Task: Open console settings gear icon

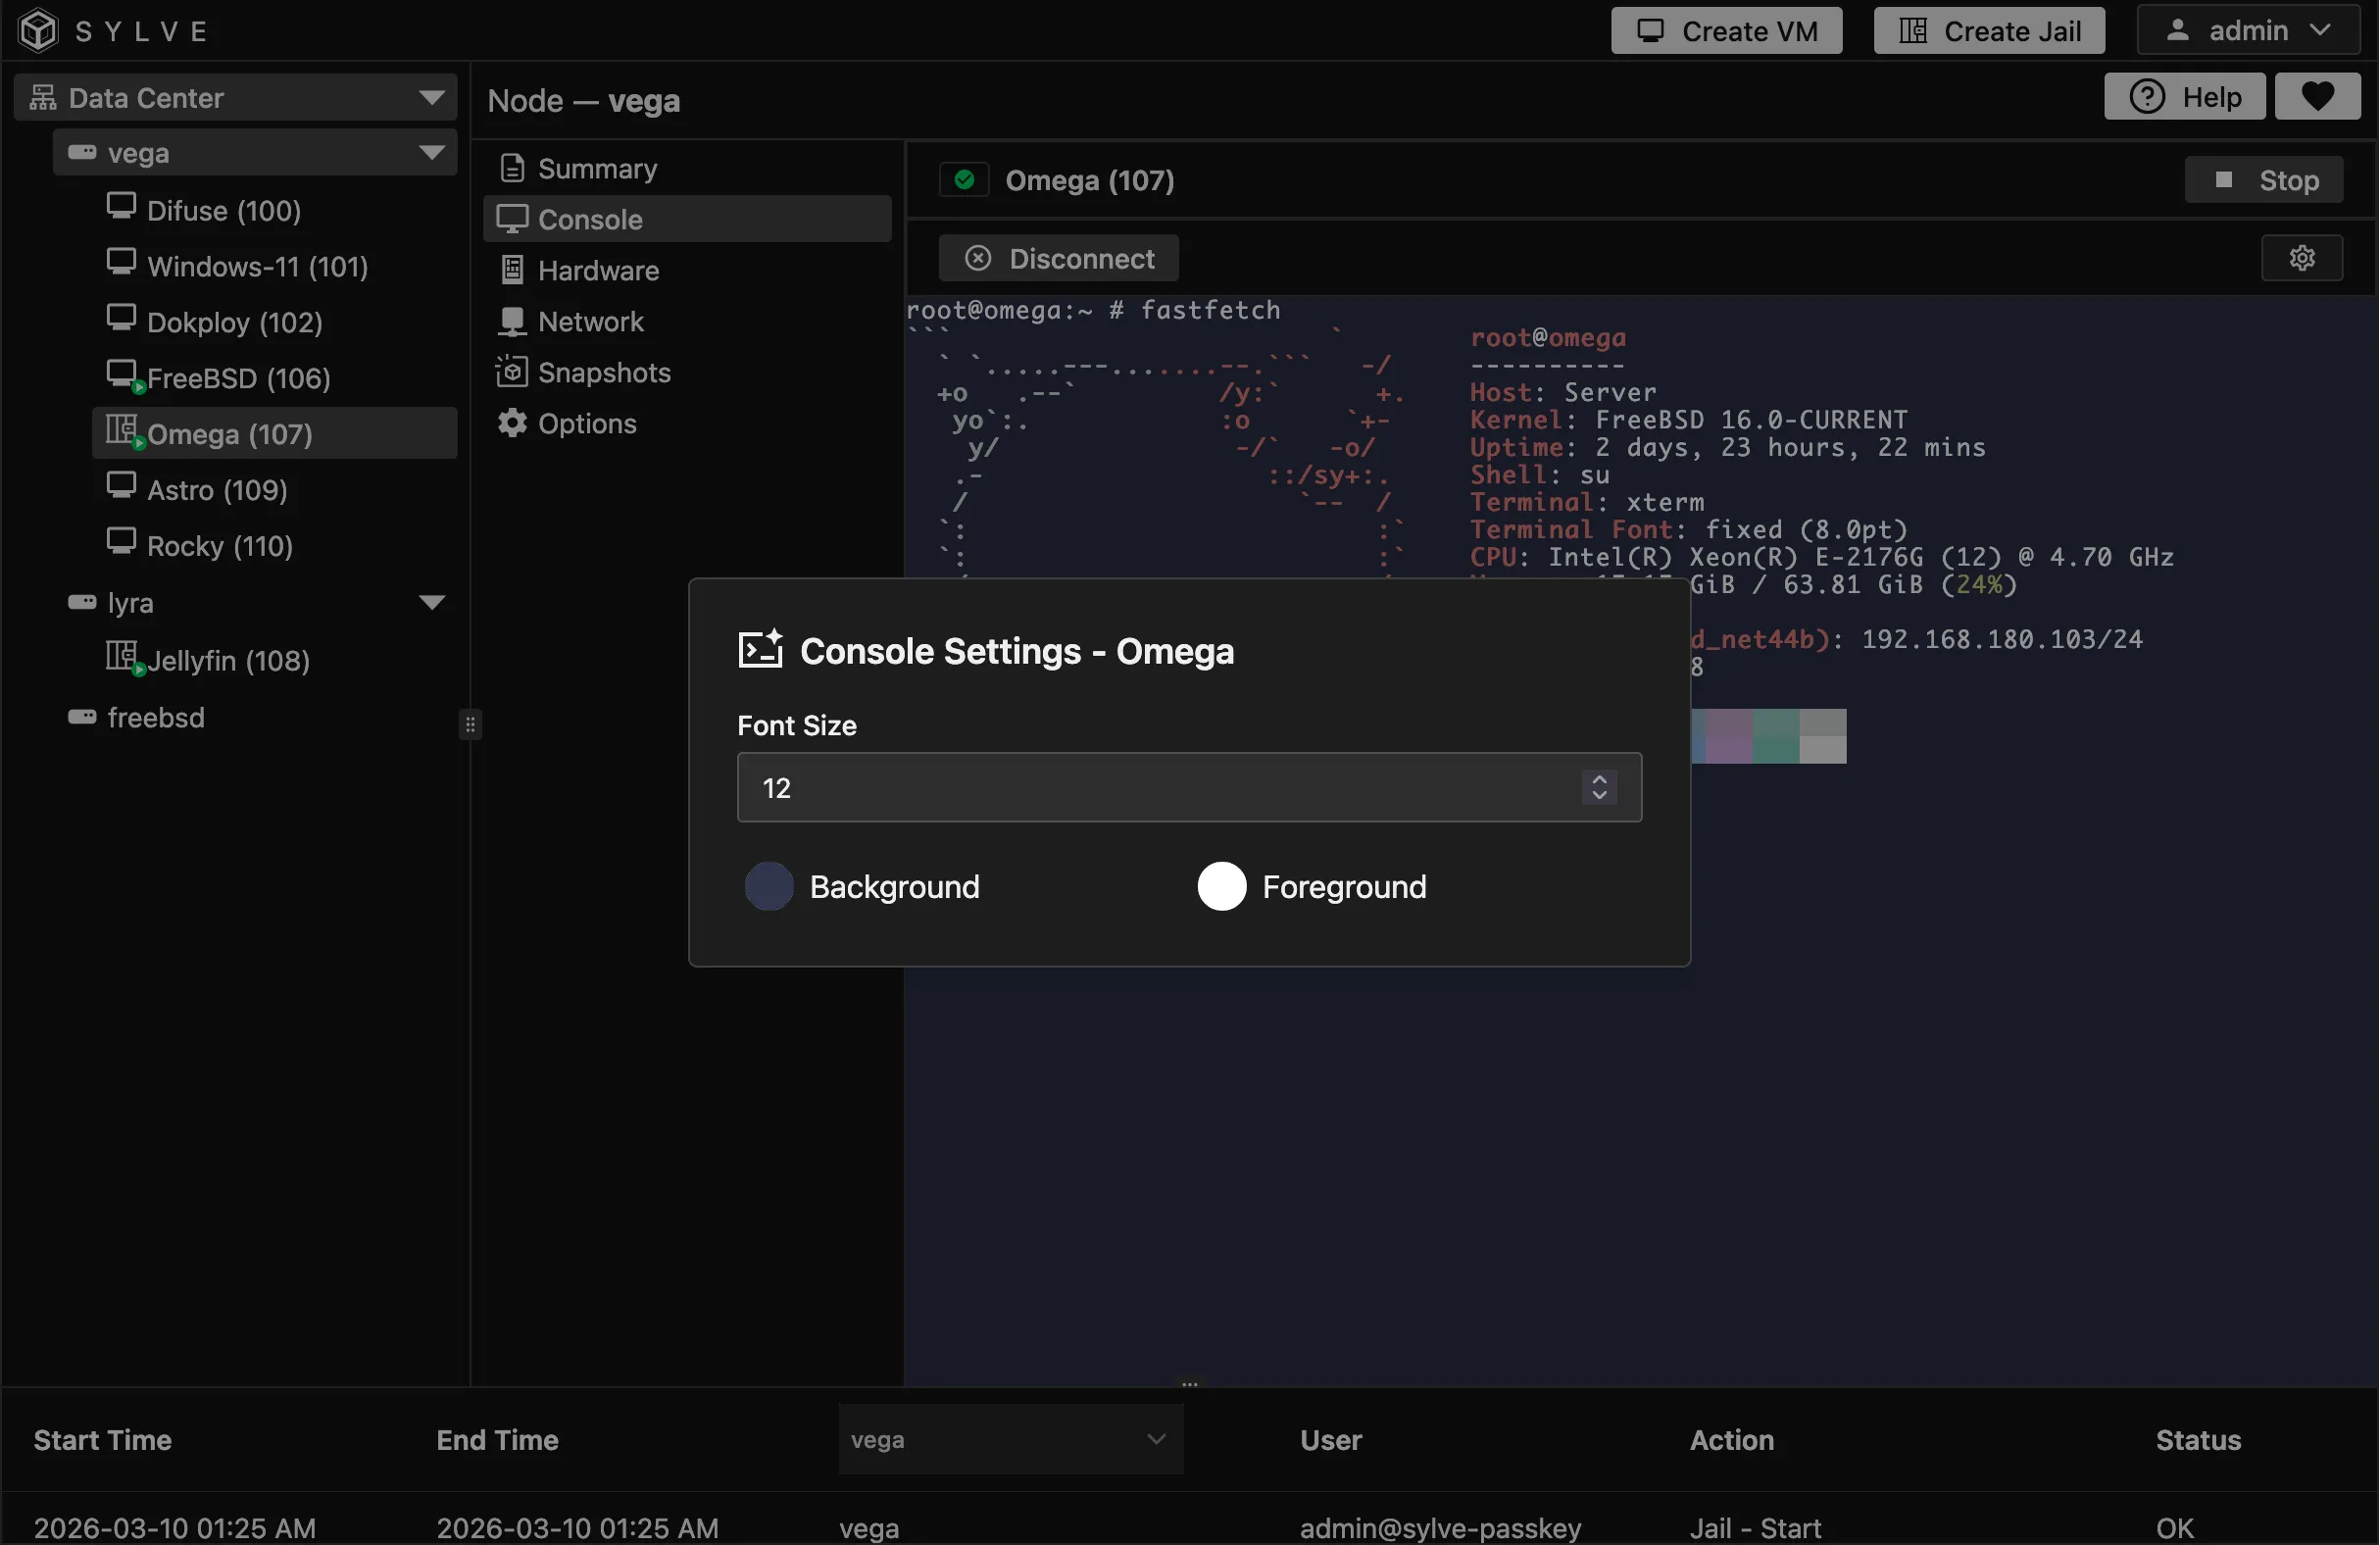Action: [2301, 258]
